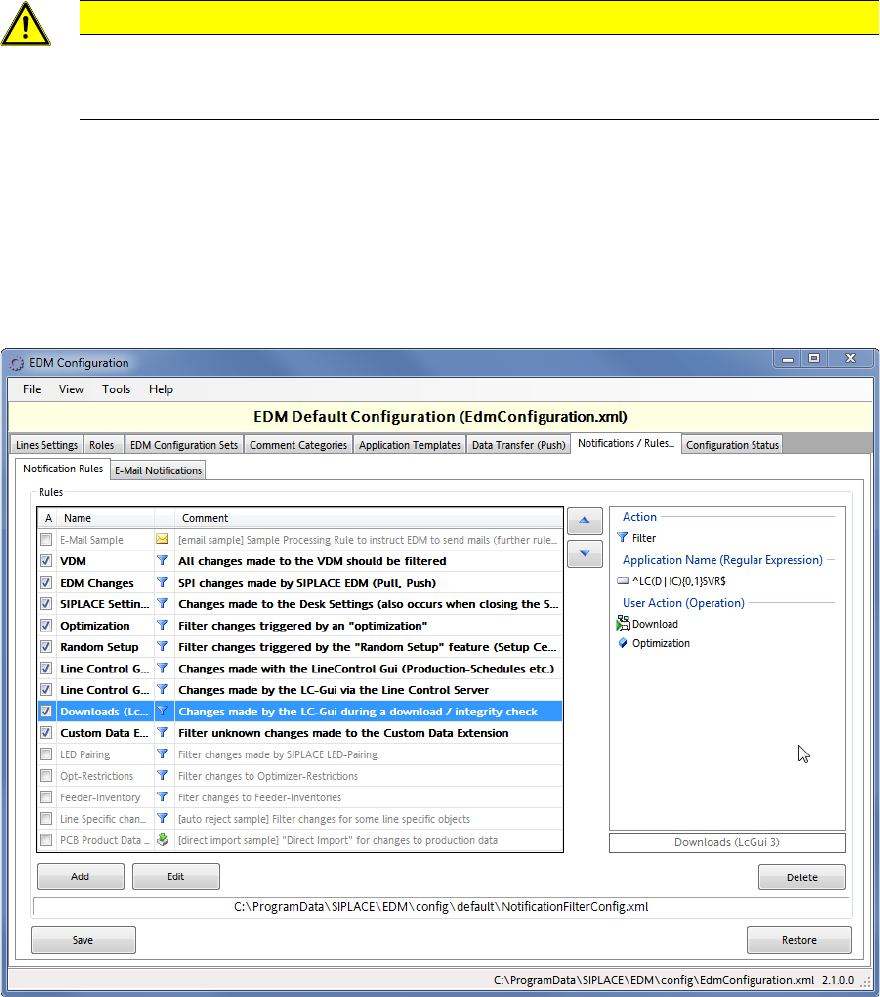Click the NotificationFilterConfig.xml path text
The image size is (880, 997).
(x=441, y=907)
